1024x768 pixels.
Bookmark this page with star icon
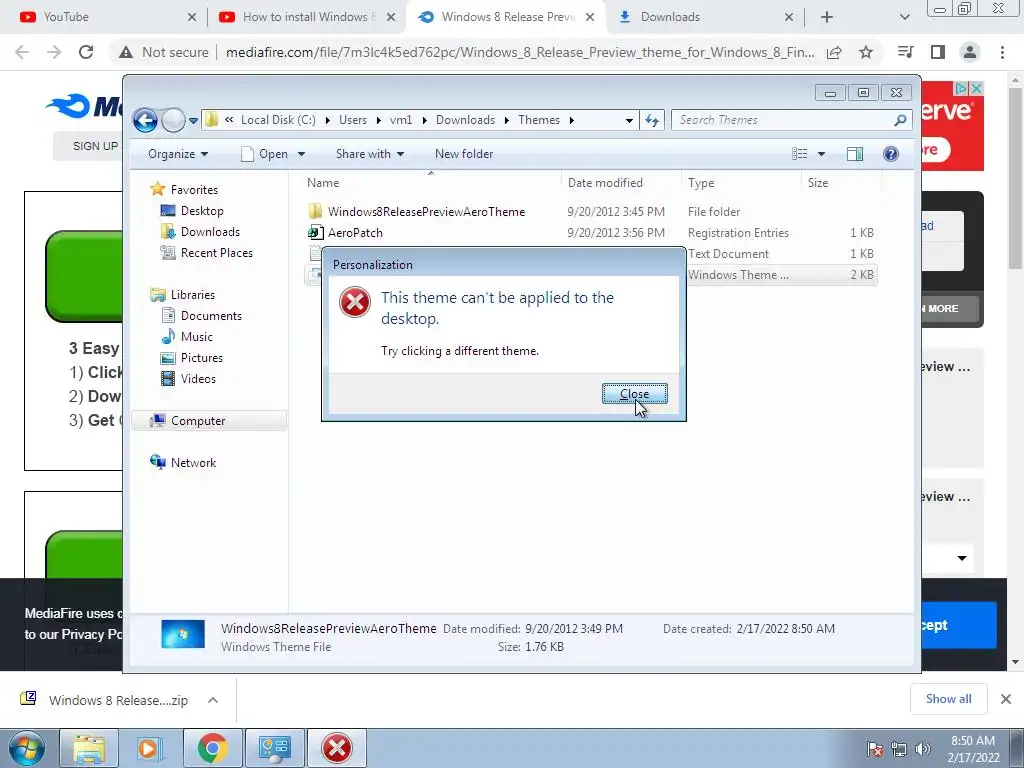coord(866,52)
